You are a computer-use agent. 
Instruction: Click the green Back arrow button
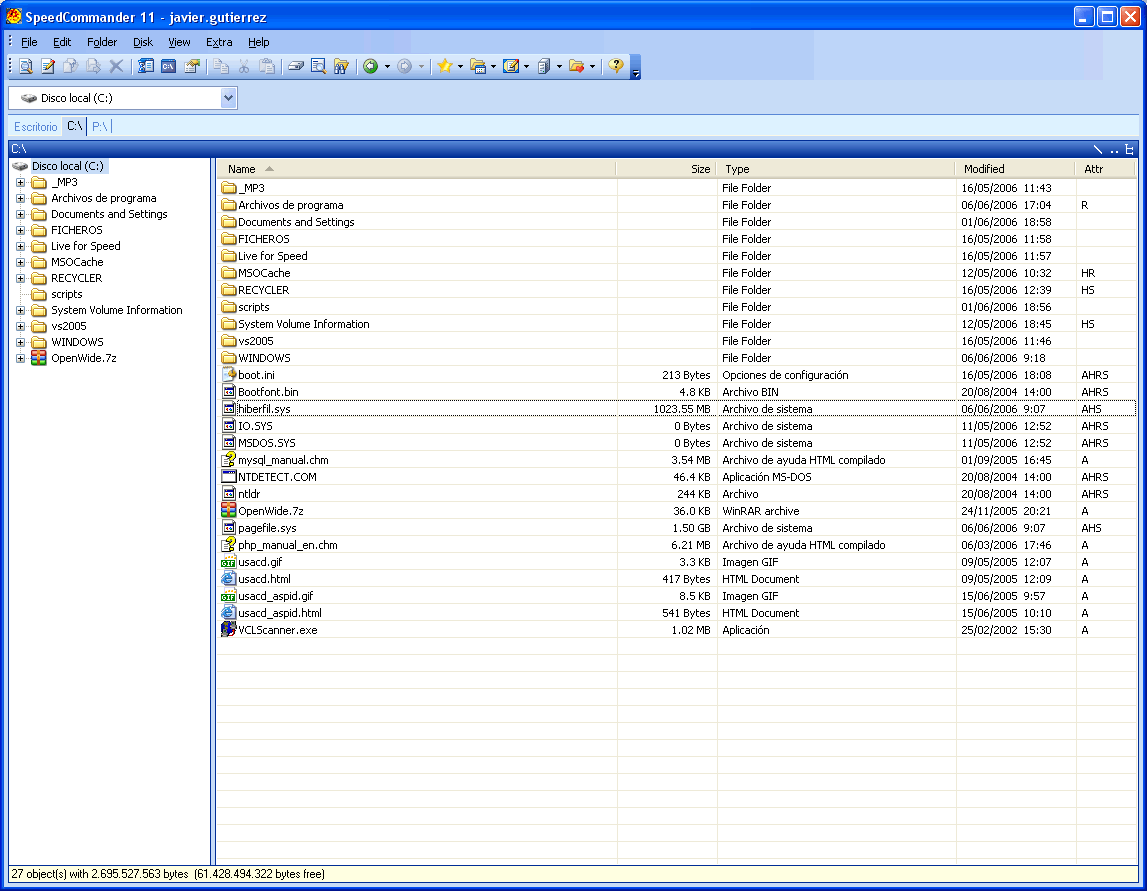[x=371, y=67]
